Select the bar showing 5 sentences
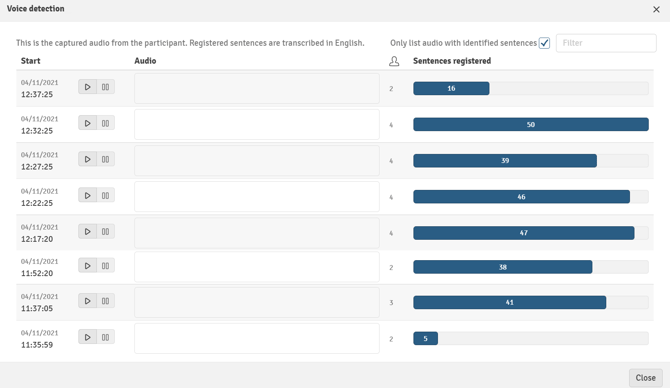The image size is (670, 388). 425,339
